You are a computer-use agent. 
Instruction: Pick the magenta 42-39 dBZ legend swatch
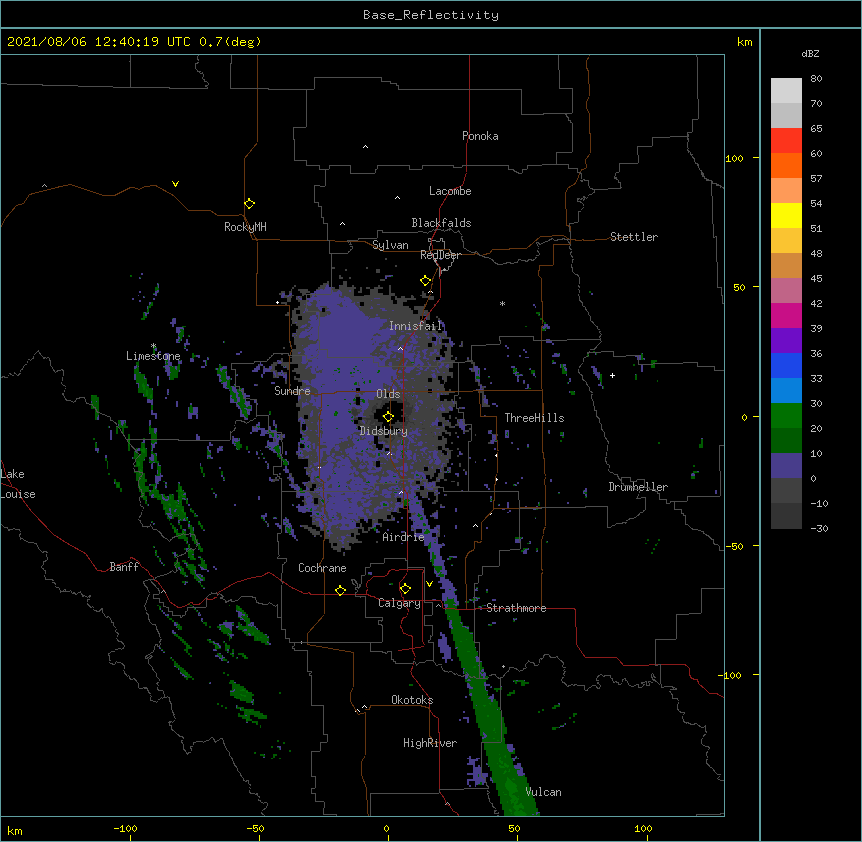[x=786, y=315]
